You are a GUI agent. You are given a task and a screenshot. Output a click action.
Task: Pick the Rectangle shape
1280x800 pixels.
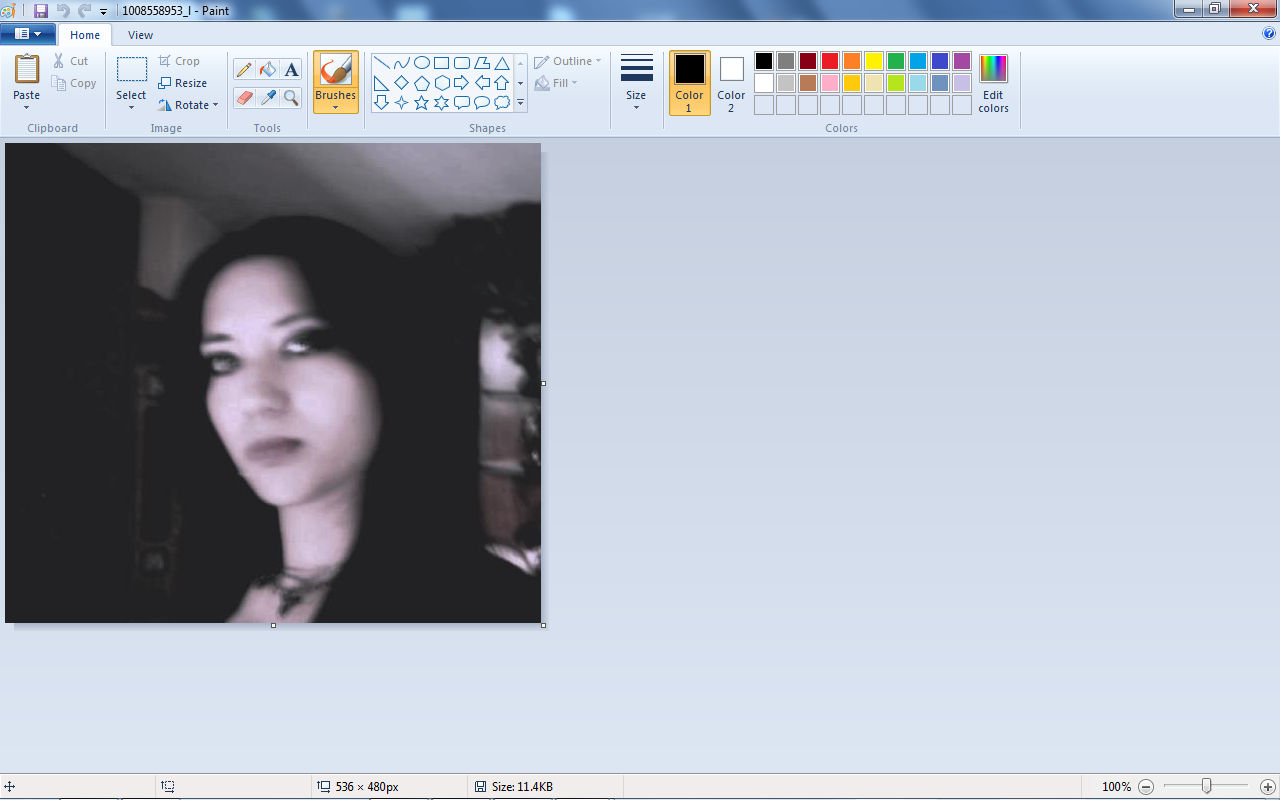click(x=442, y=63)
